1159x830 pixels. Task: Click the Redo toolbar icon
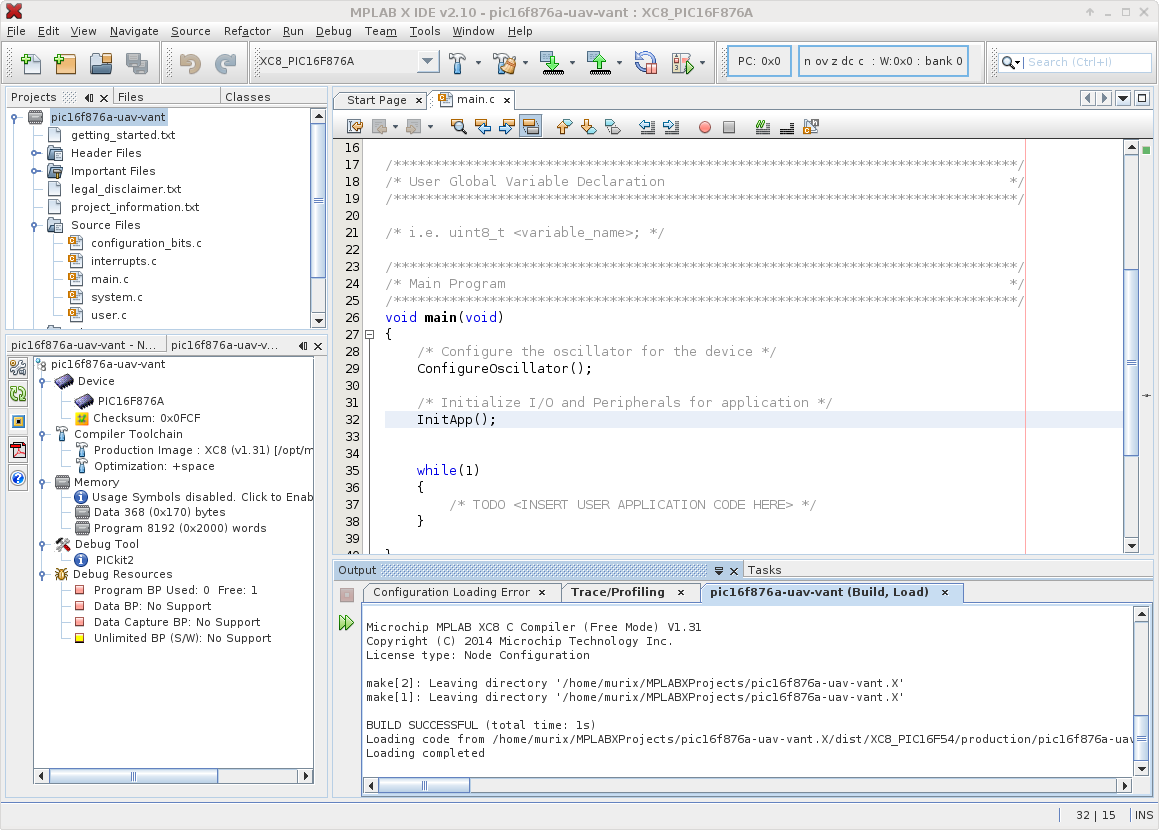point(225,63)
